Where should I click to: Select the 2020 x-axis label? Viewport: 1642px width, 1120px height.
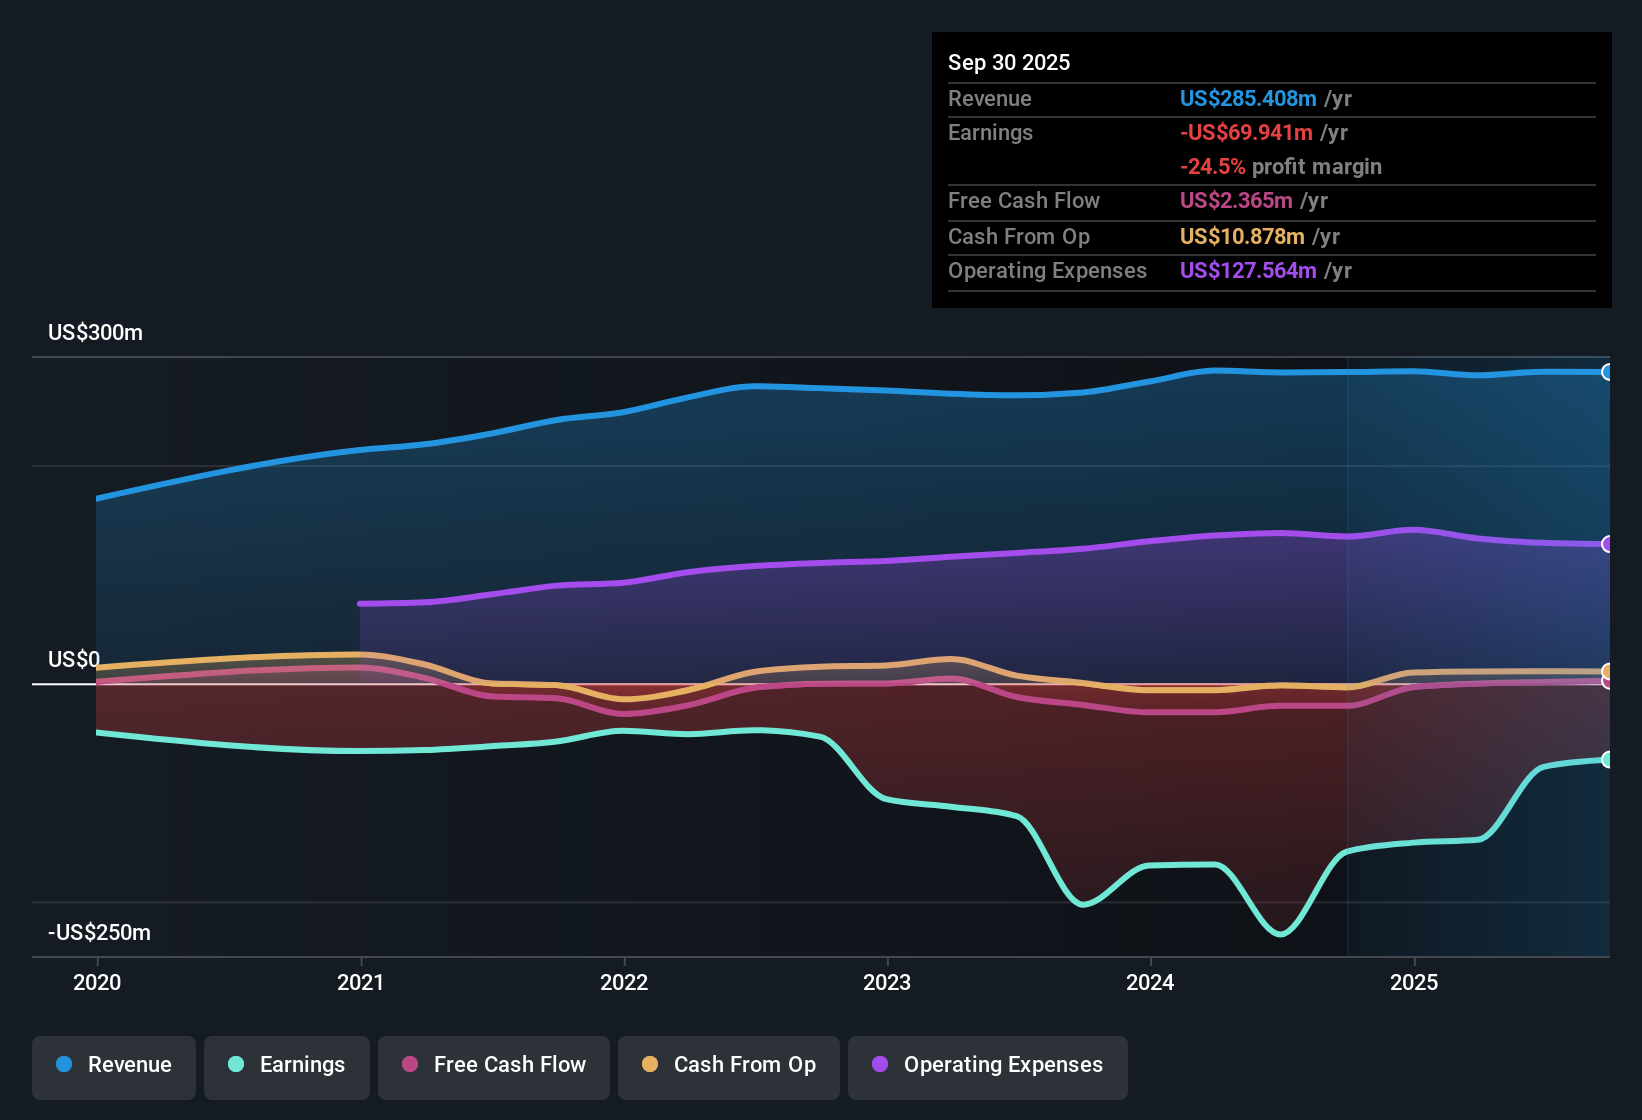pyautogui.click(x=97, y=982)
